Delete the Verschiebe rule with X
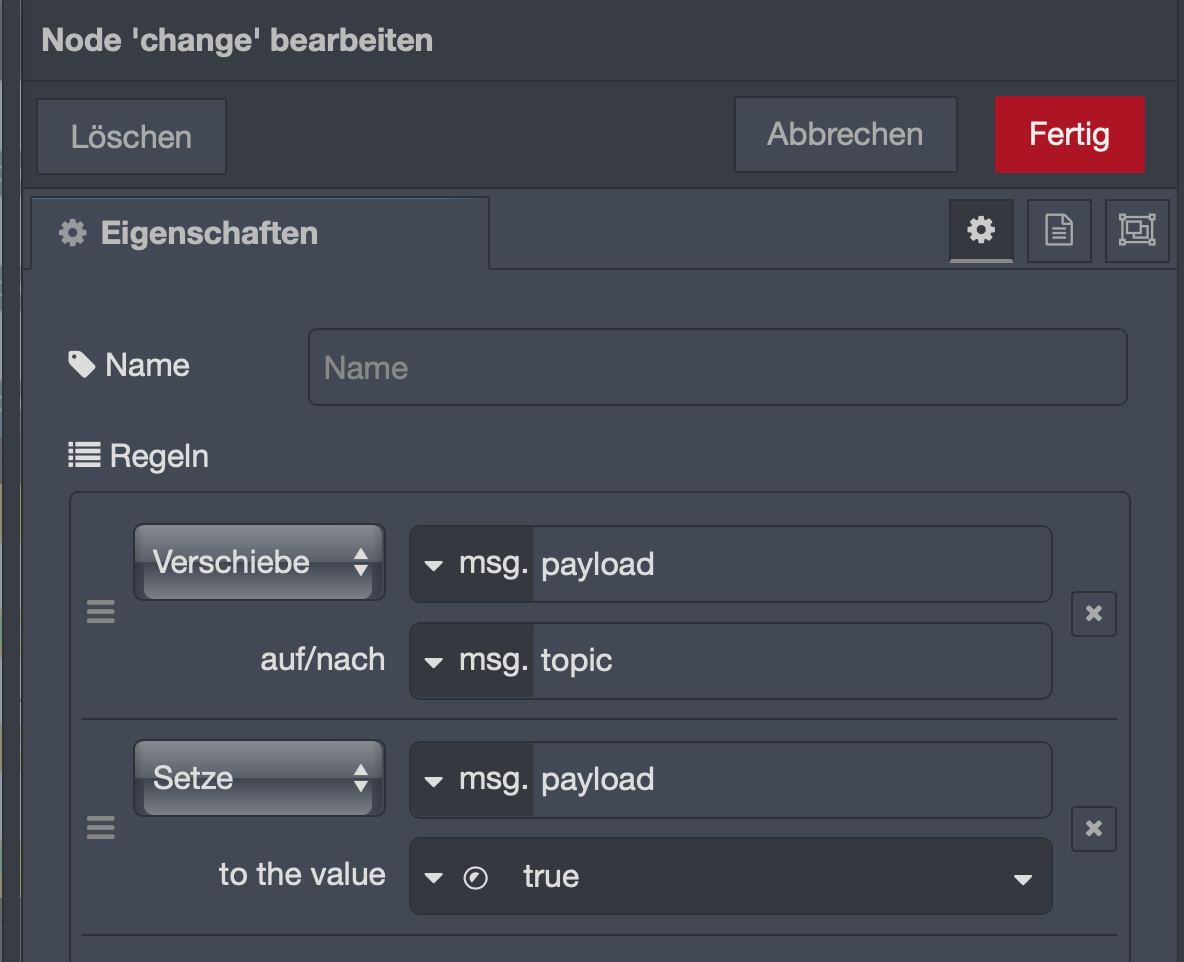 point(1093,614)
